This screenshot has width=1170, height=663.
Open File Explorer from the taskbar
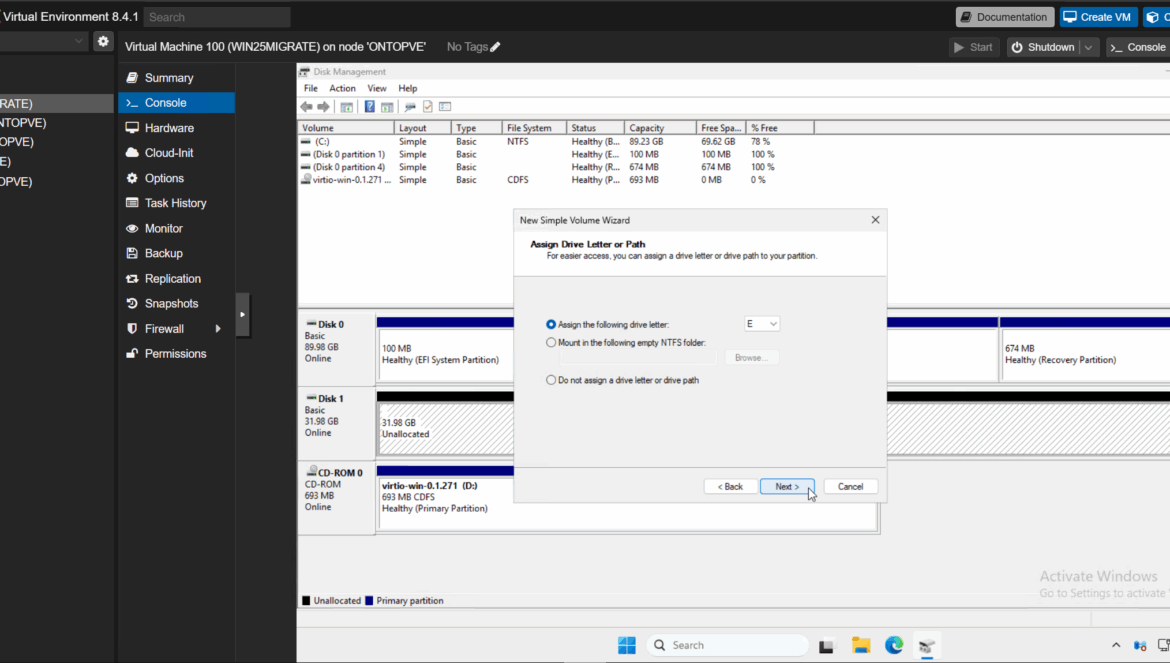tap(861, 646)
